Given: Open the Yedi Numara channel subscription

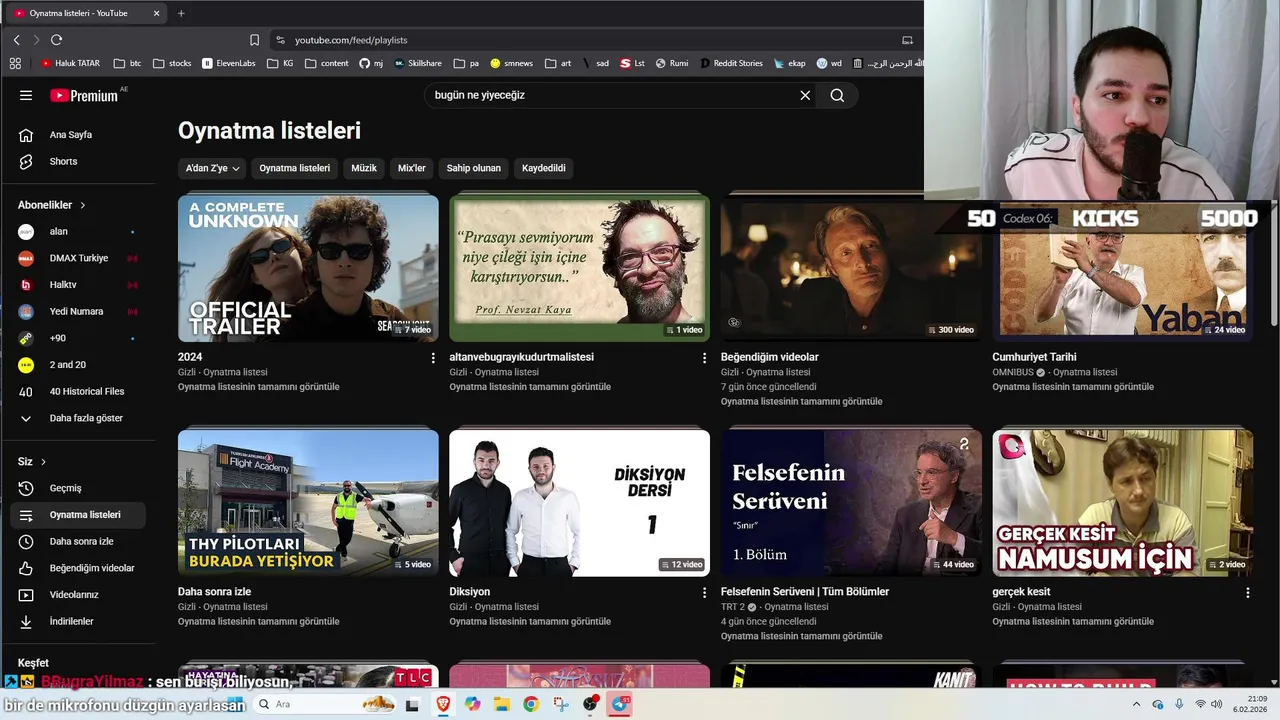Looking at the screenshot, I should [x=78, y=311].
